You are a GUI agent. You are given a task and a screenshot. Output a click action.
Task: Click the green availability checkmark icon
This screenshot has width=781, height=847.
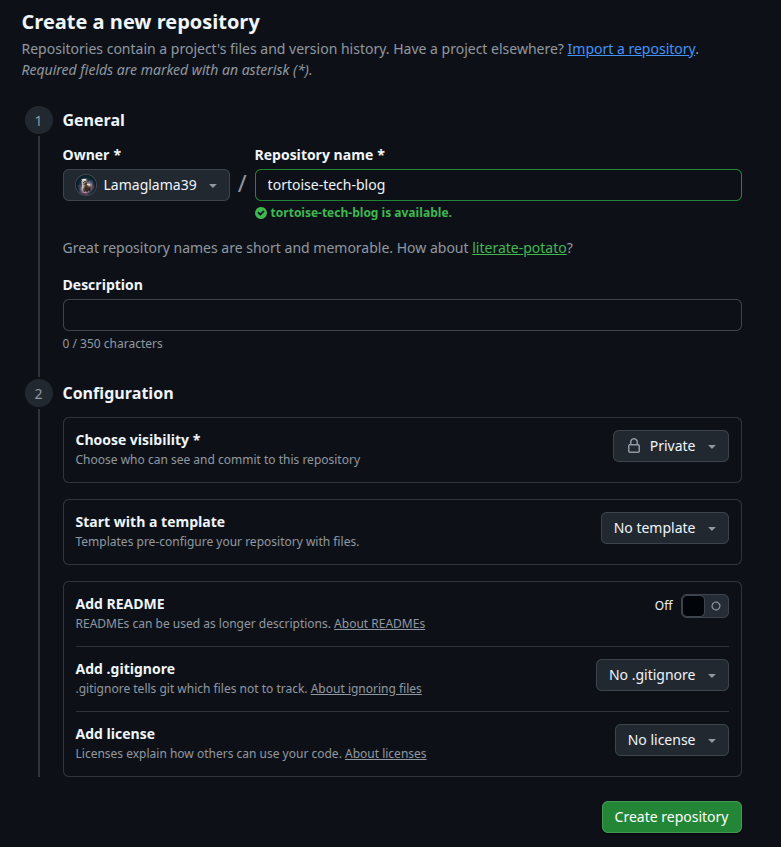(261, 213)
